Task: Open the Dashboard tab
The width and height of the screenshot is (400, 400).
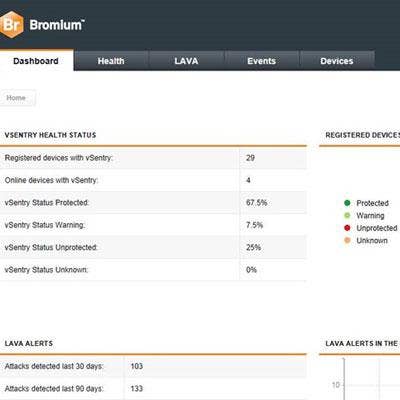Action: tap(36, 61)
